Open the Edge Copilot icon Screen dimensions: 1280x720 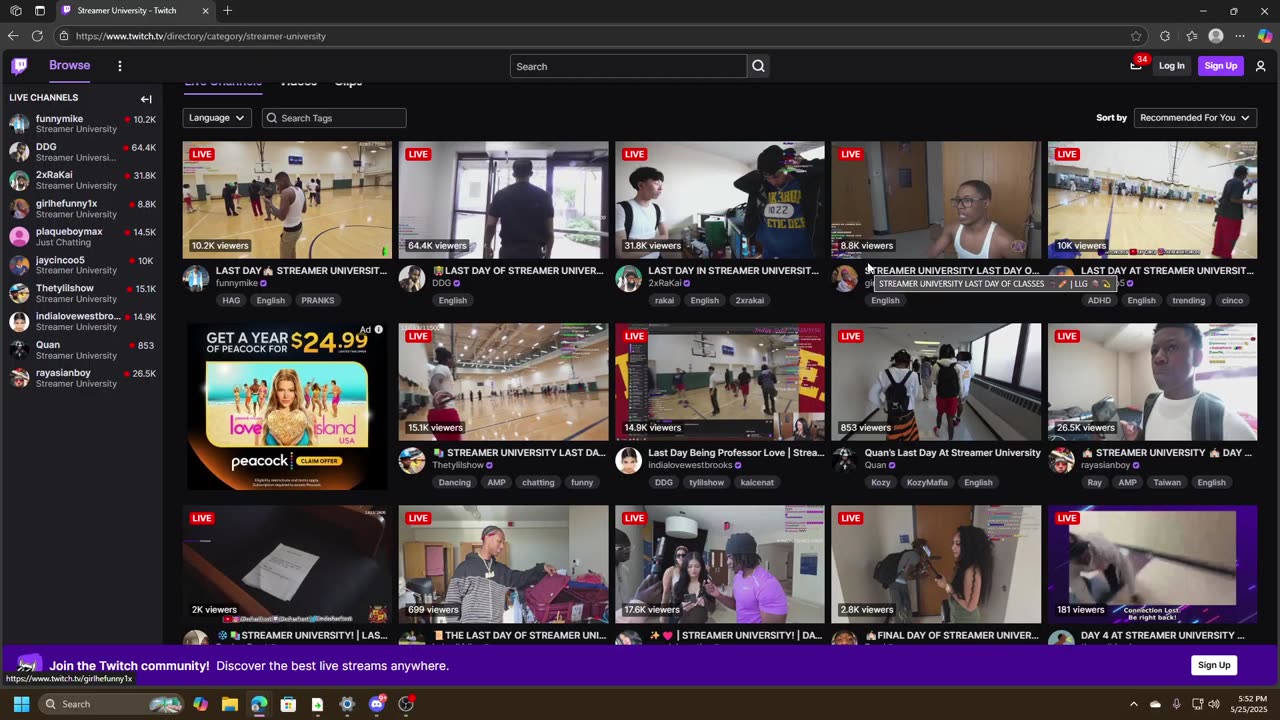pyautogui.click(x=1265, y=36)
